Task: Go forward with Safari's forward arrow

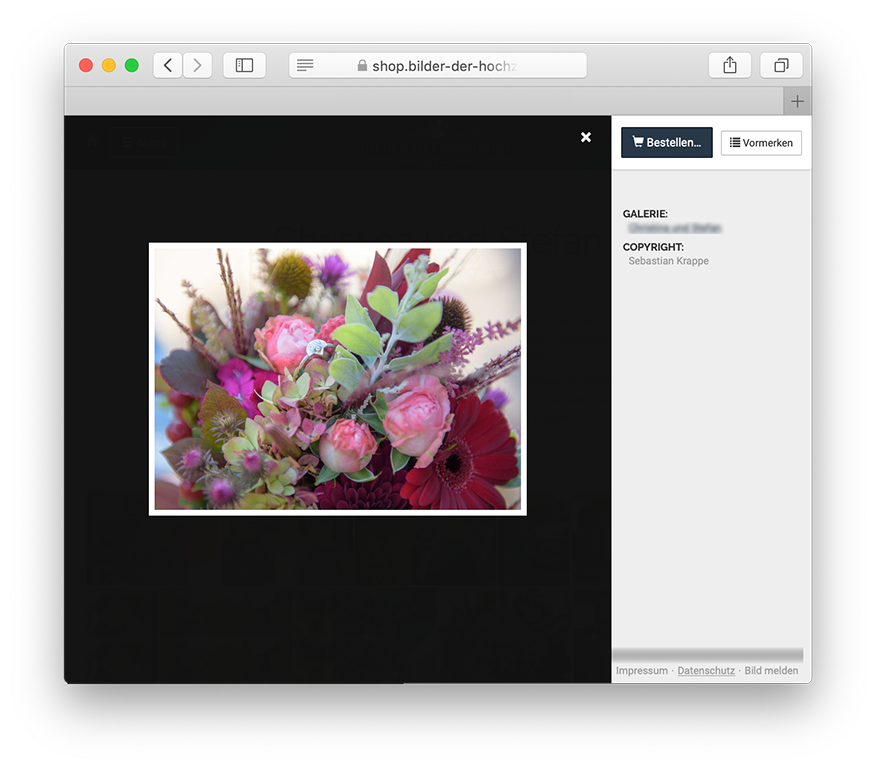Action: [x=197, y=66]
